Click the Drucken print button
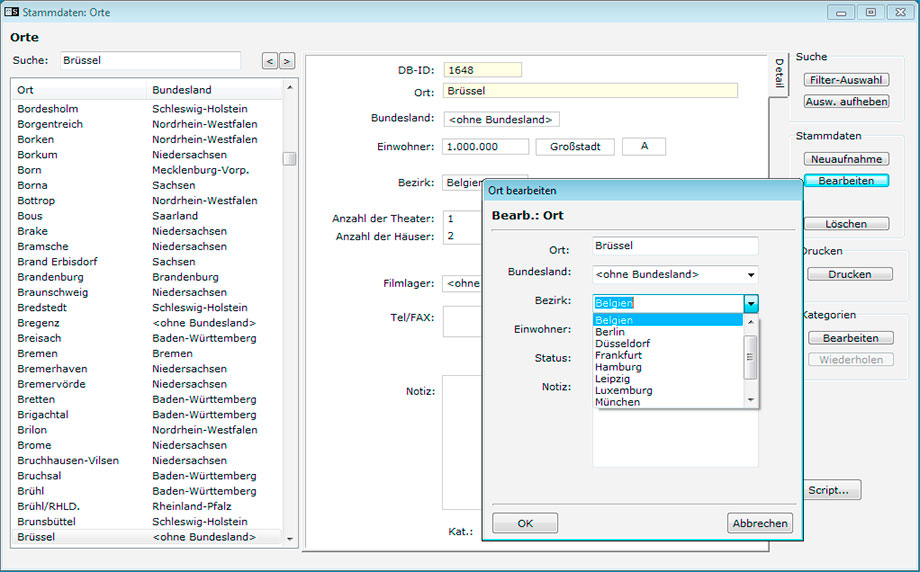The width and height of the screenshot is (920, 572). pos(849,274)
